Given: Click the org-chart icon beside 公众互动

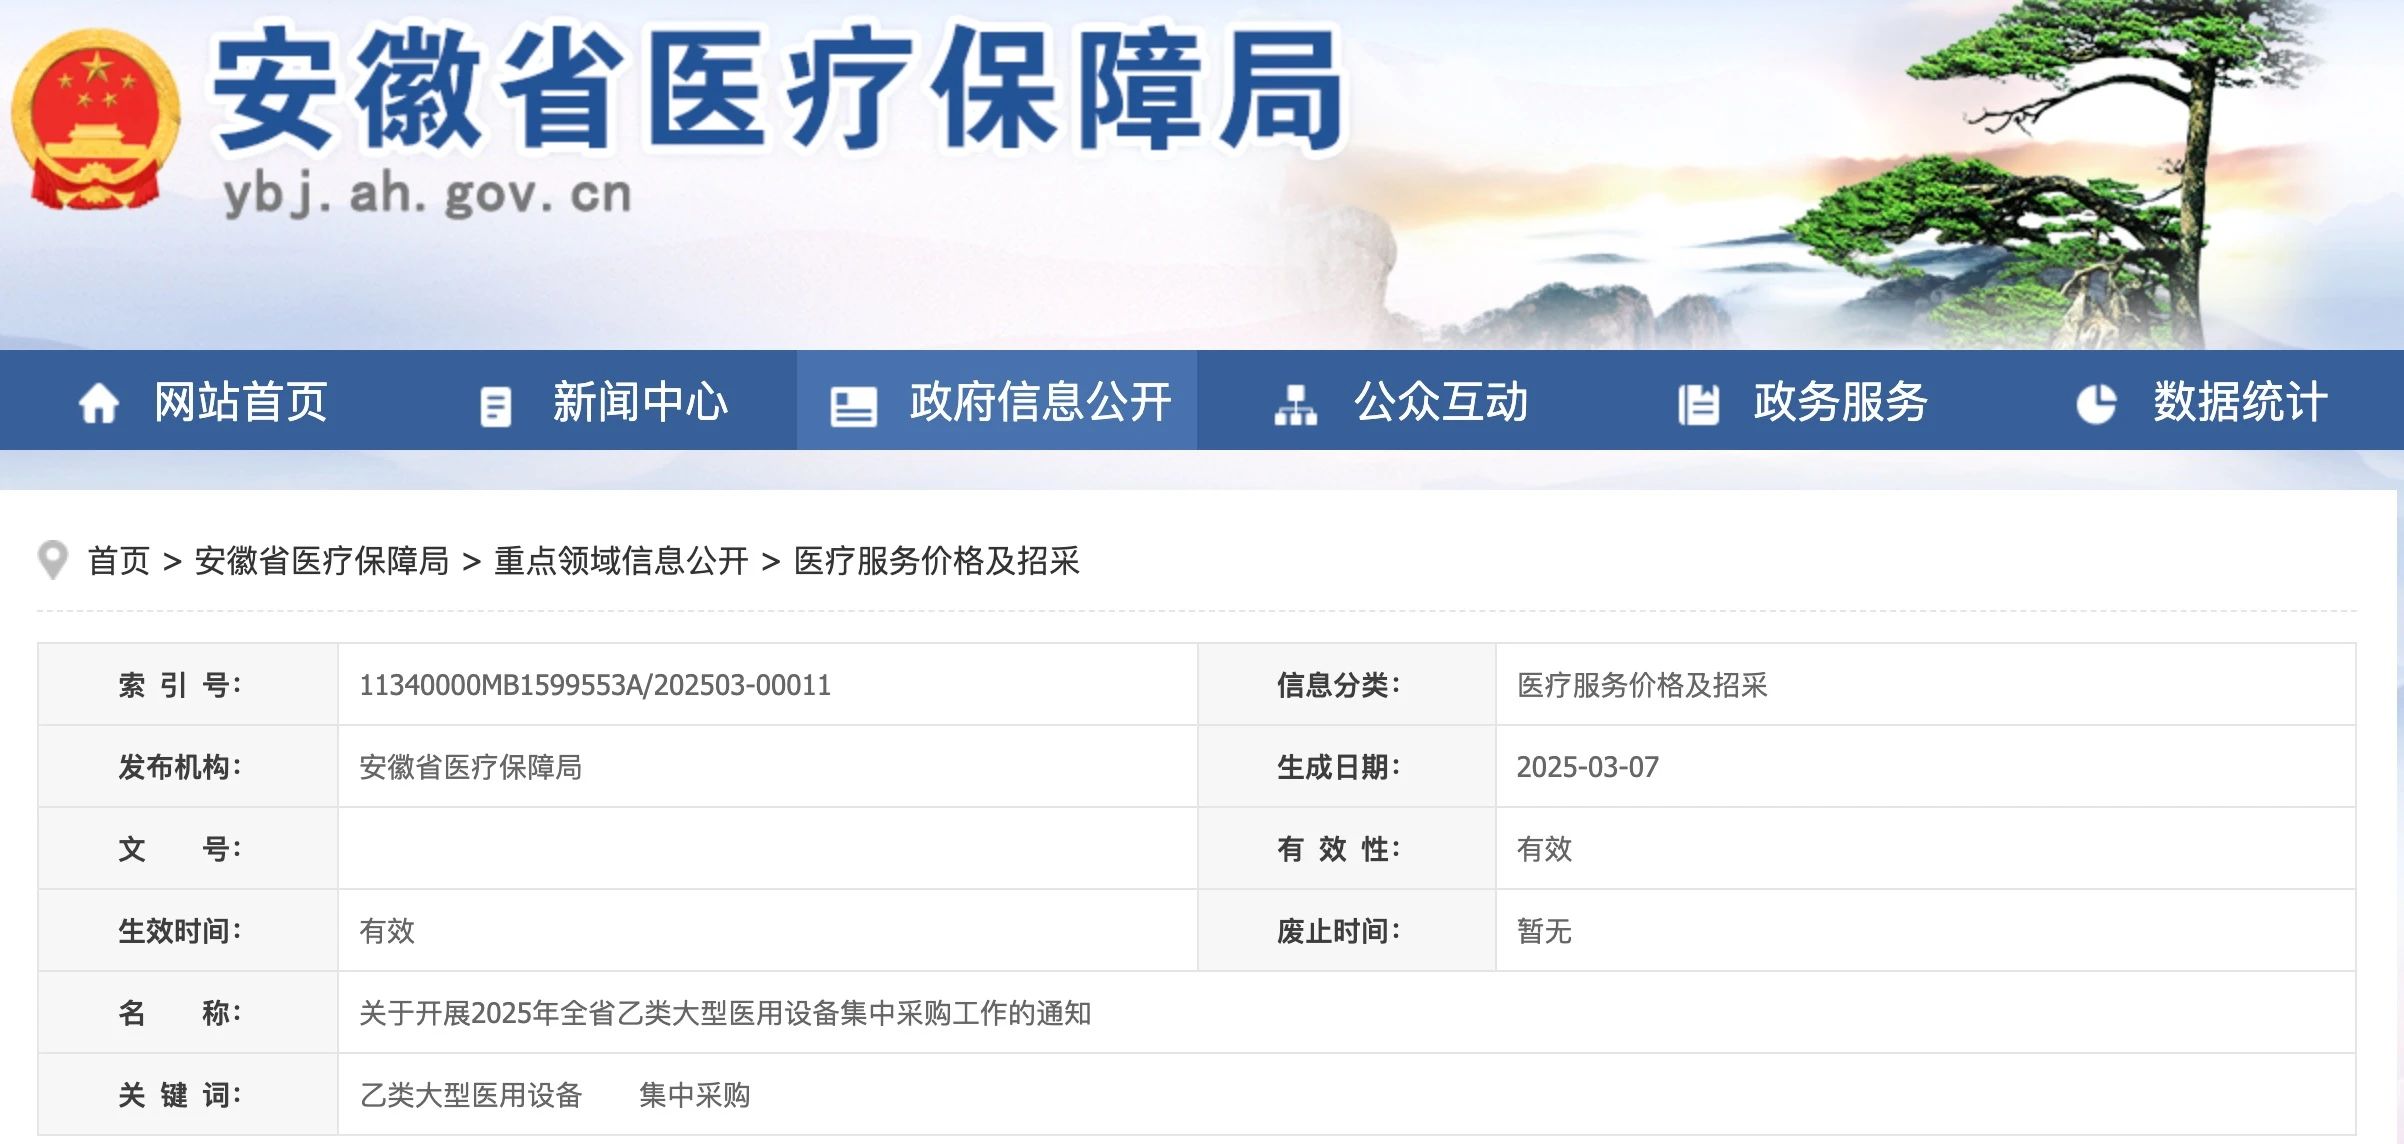Looking at the screenshot, I should coord(1295,405).
